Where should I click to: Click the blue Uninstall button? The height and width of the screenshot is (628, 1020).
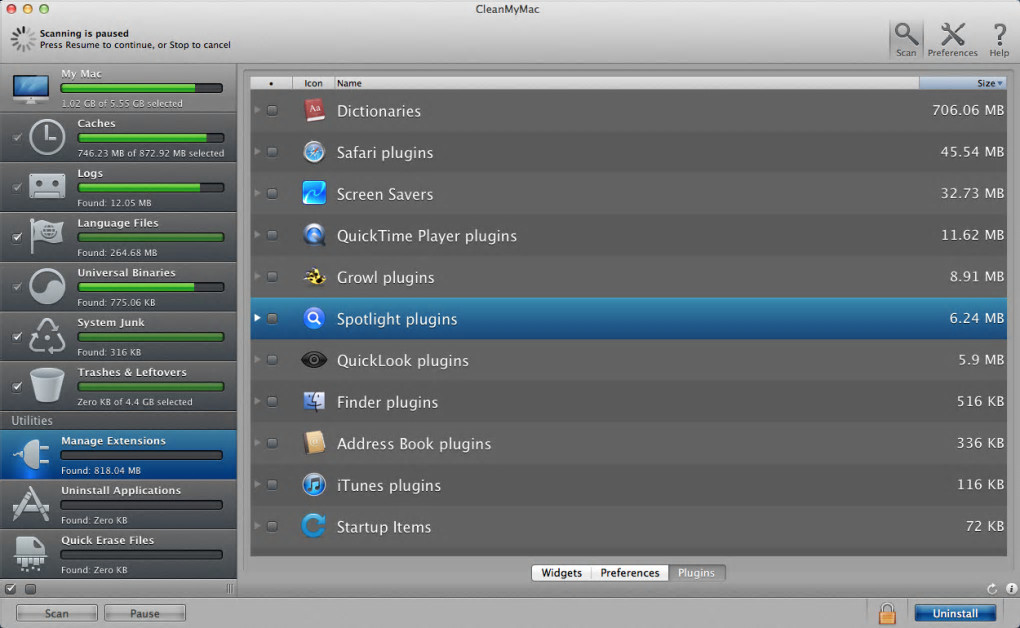pos(955,613)
